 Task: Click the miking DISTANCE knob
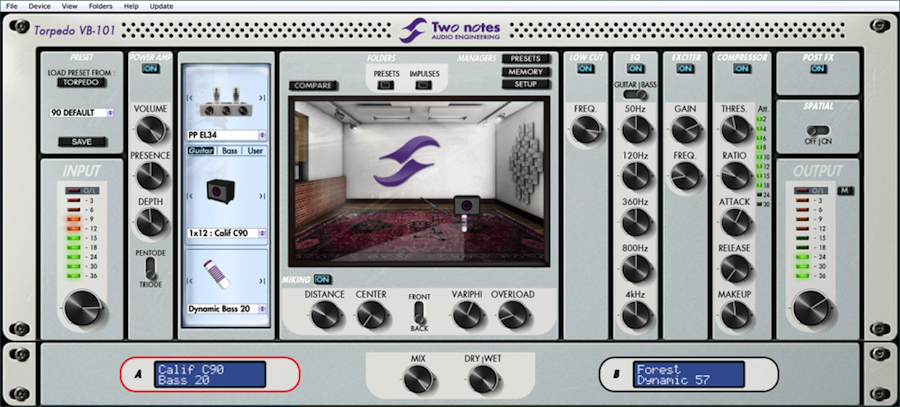[x=325, y=315]
